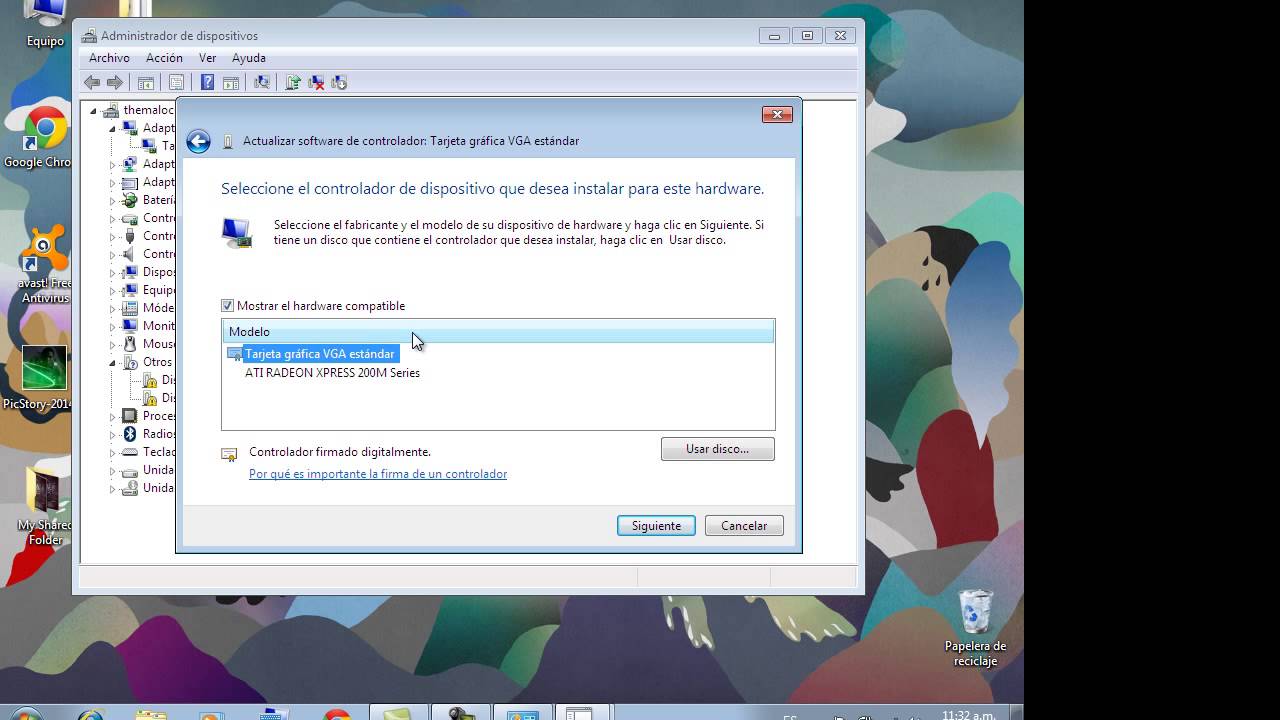Open the Archivo menu
Screen dimensions: 1280x720
[109, 58]
